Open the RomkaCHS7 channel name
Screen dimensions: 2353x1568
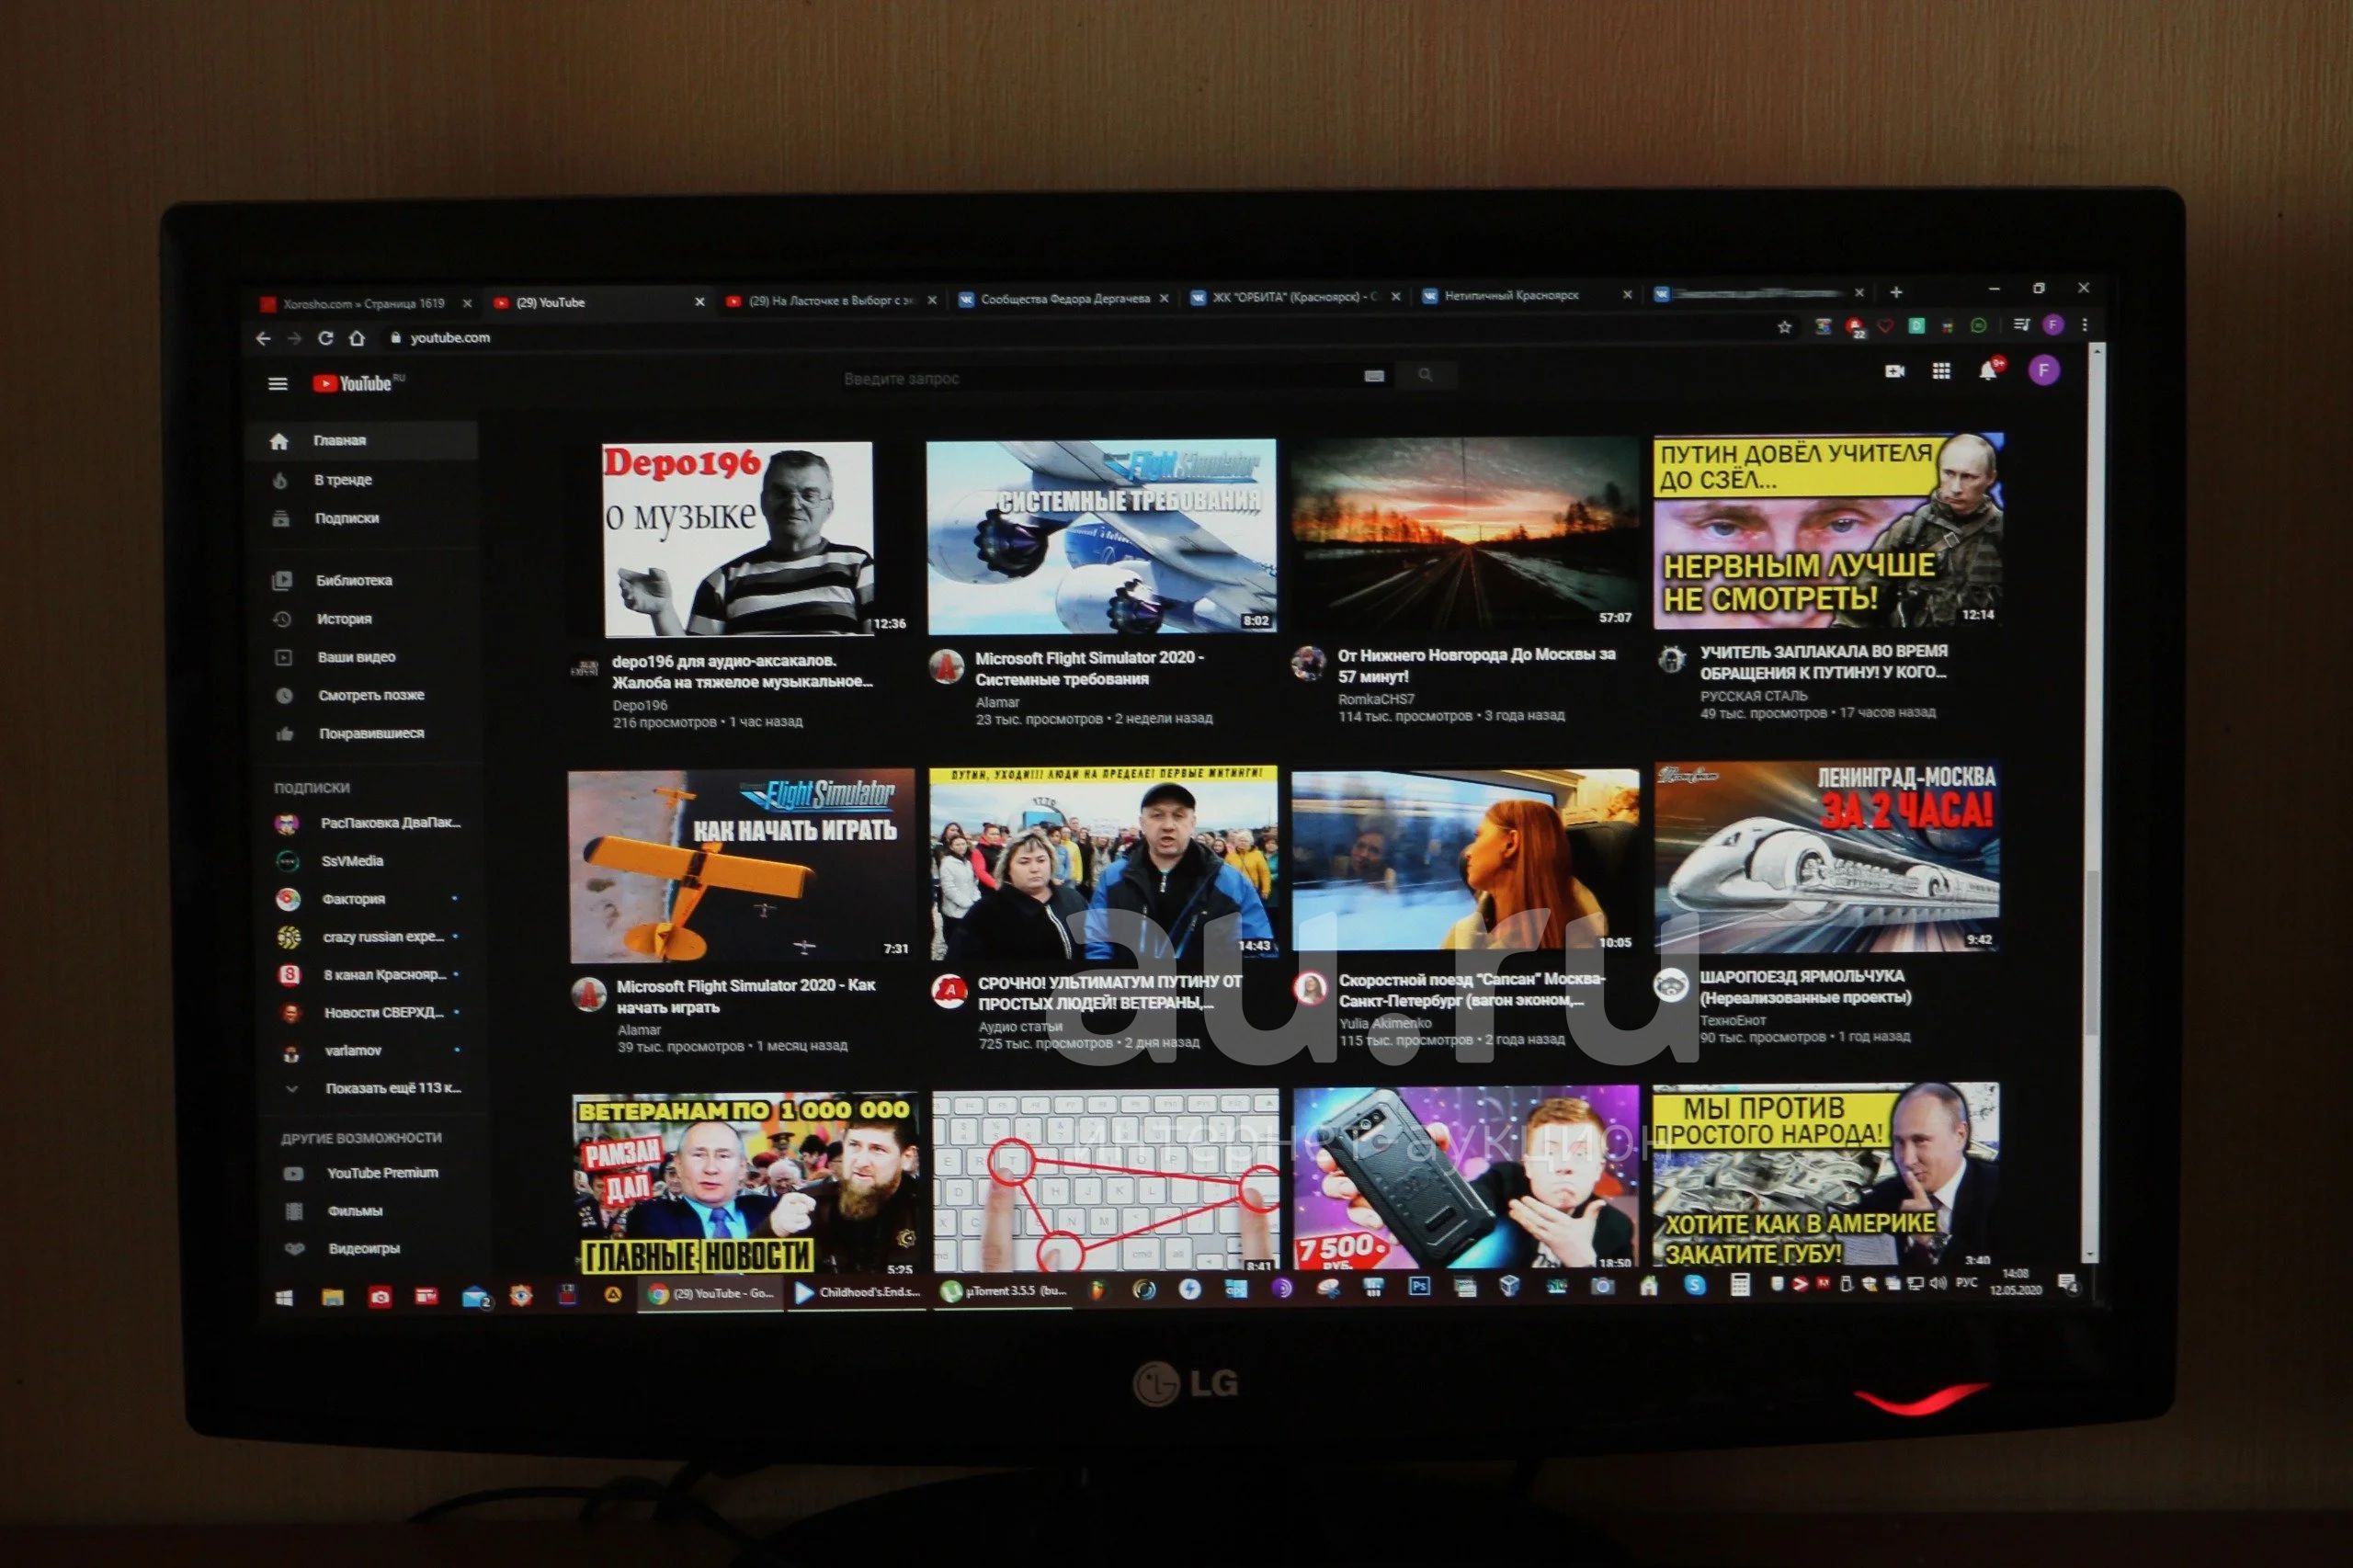[x=1376, y=699]
